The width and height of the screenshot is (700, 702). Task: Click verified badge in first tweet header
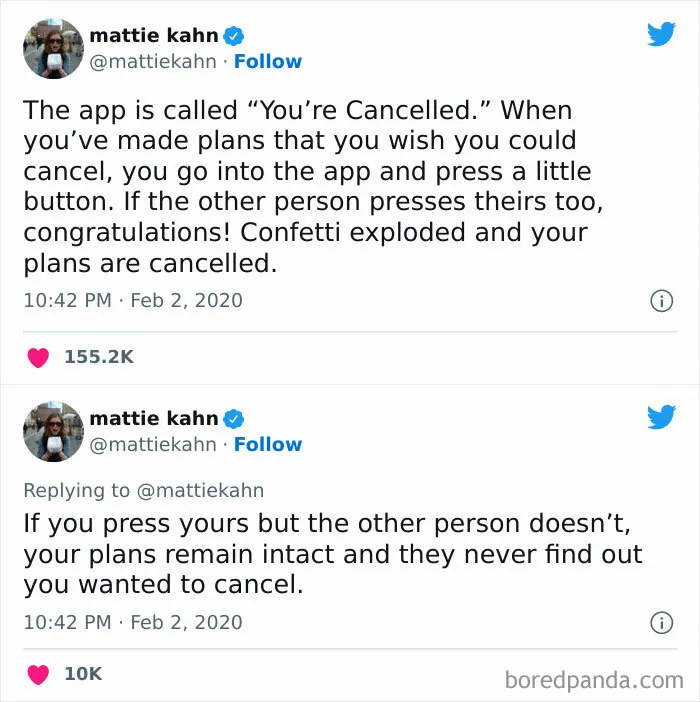click(233, 36)
